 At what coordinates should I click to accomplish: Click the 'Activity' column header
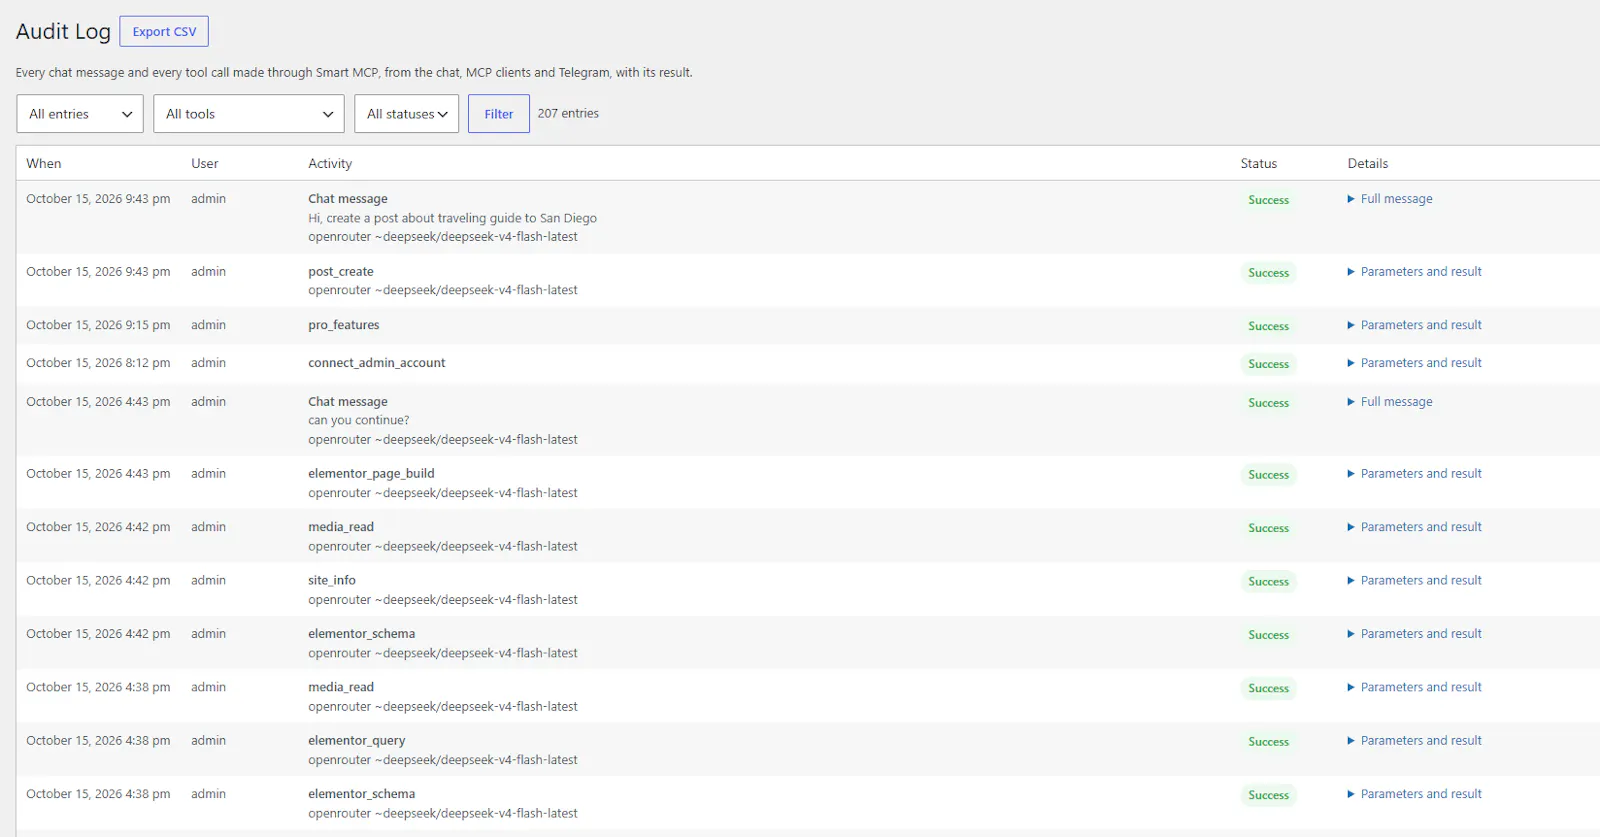coord(330,163)
